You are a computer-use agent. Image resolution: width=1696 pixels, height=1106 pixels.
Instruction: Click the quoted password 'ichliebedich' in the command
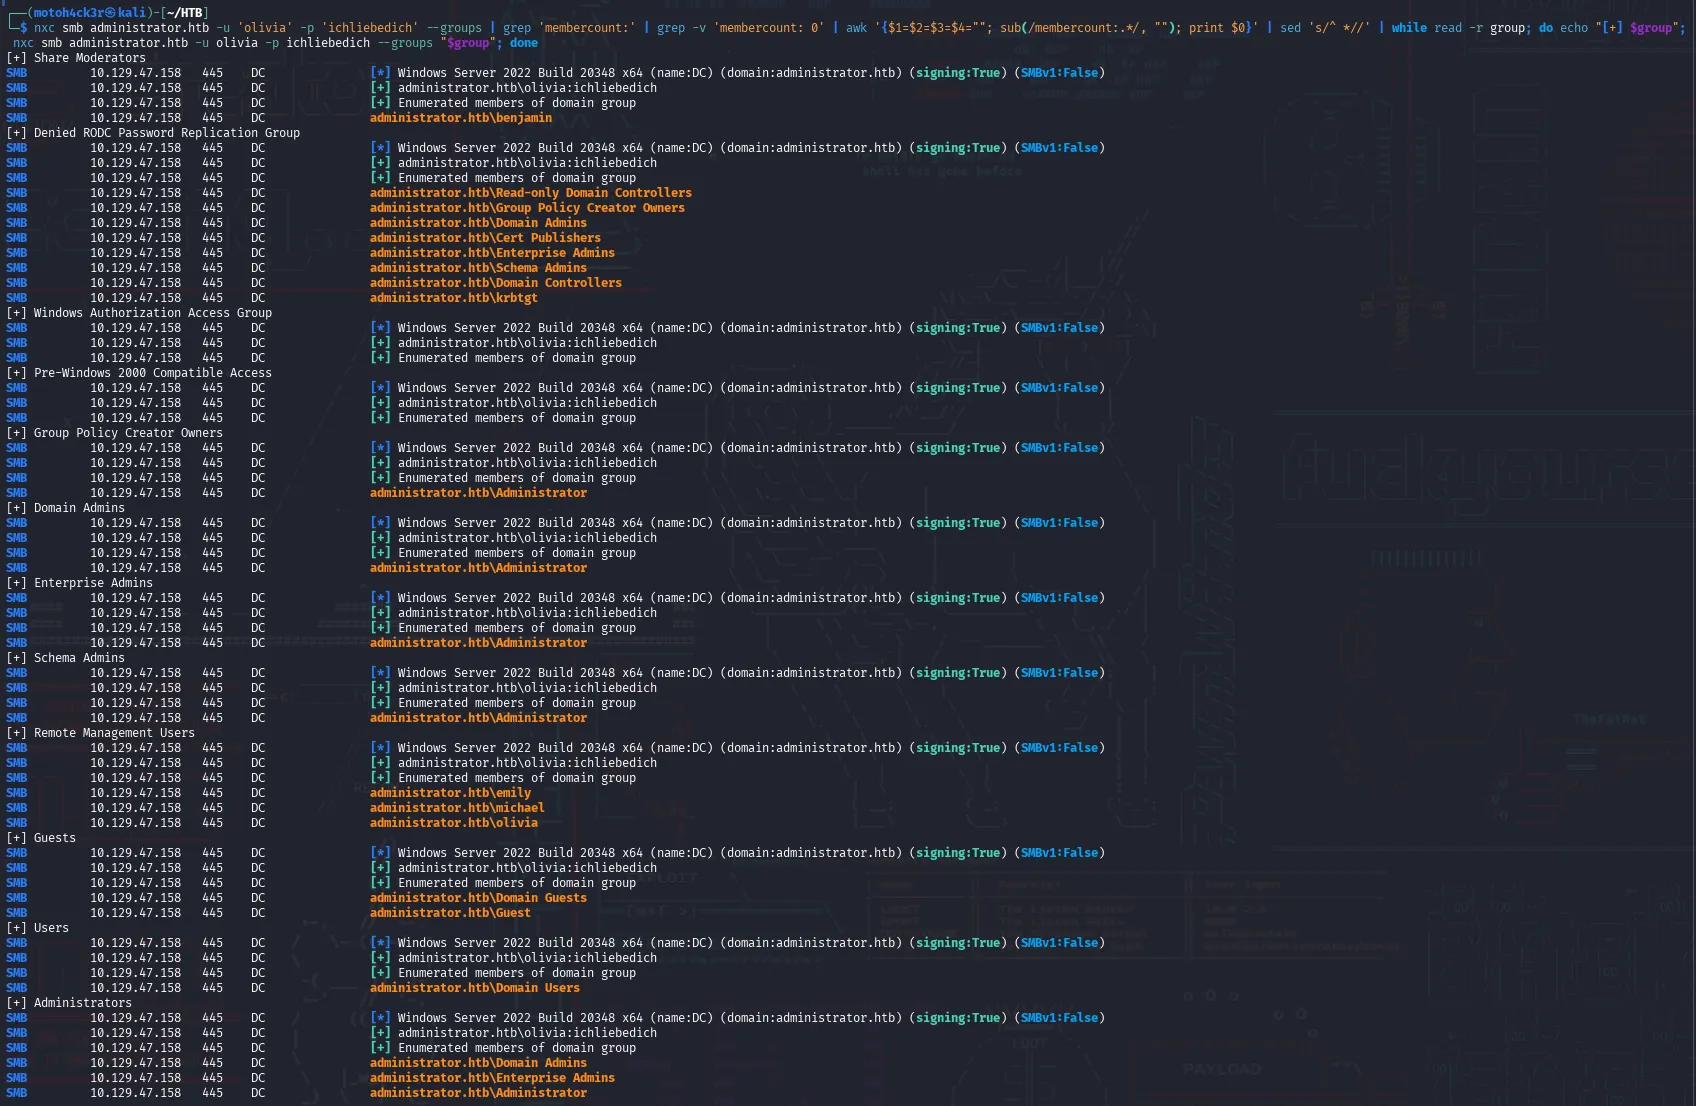pos(369,28)
